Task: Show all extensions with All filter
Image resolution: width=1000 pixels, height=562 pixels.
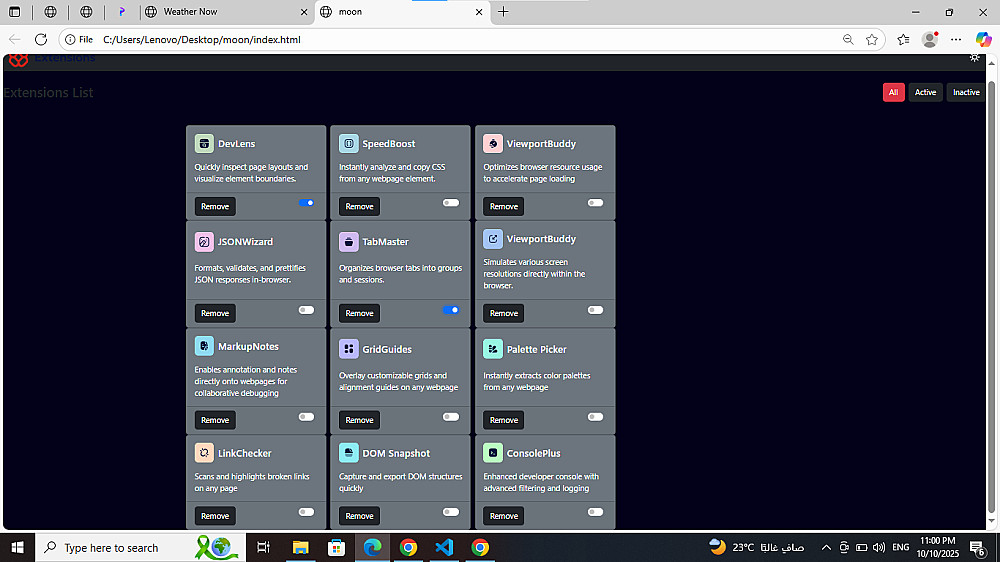Action: 893,92
